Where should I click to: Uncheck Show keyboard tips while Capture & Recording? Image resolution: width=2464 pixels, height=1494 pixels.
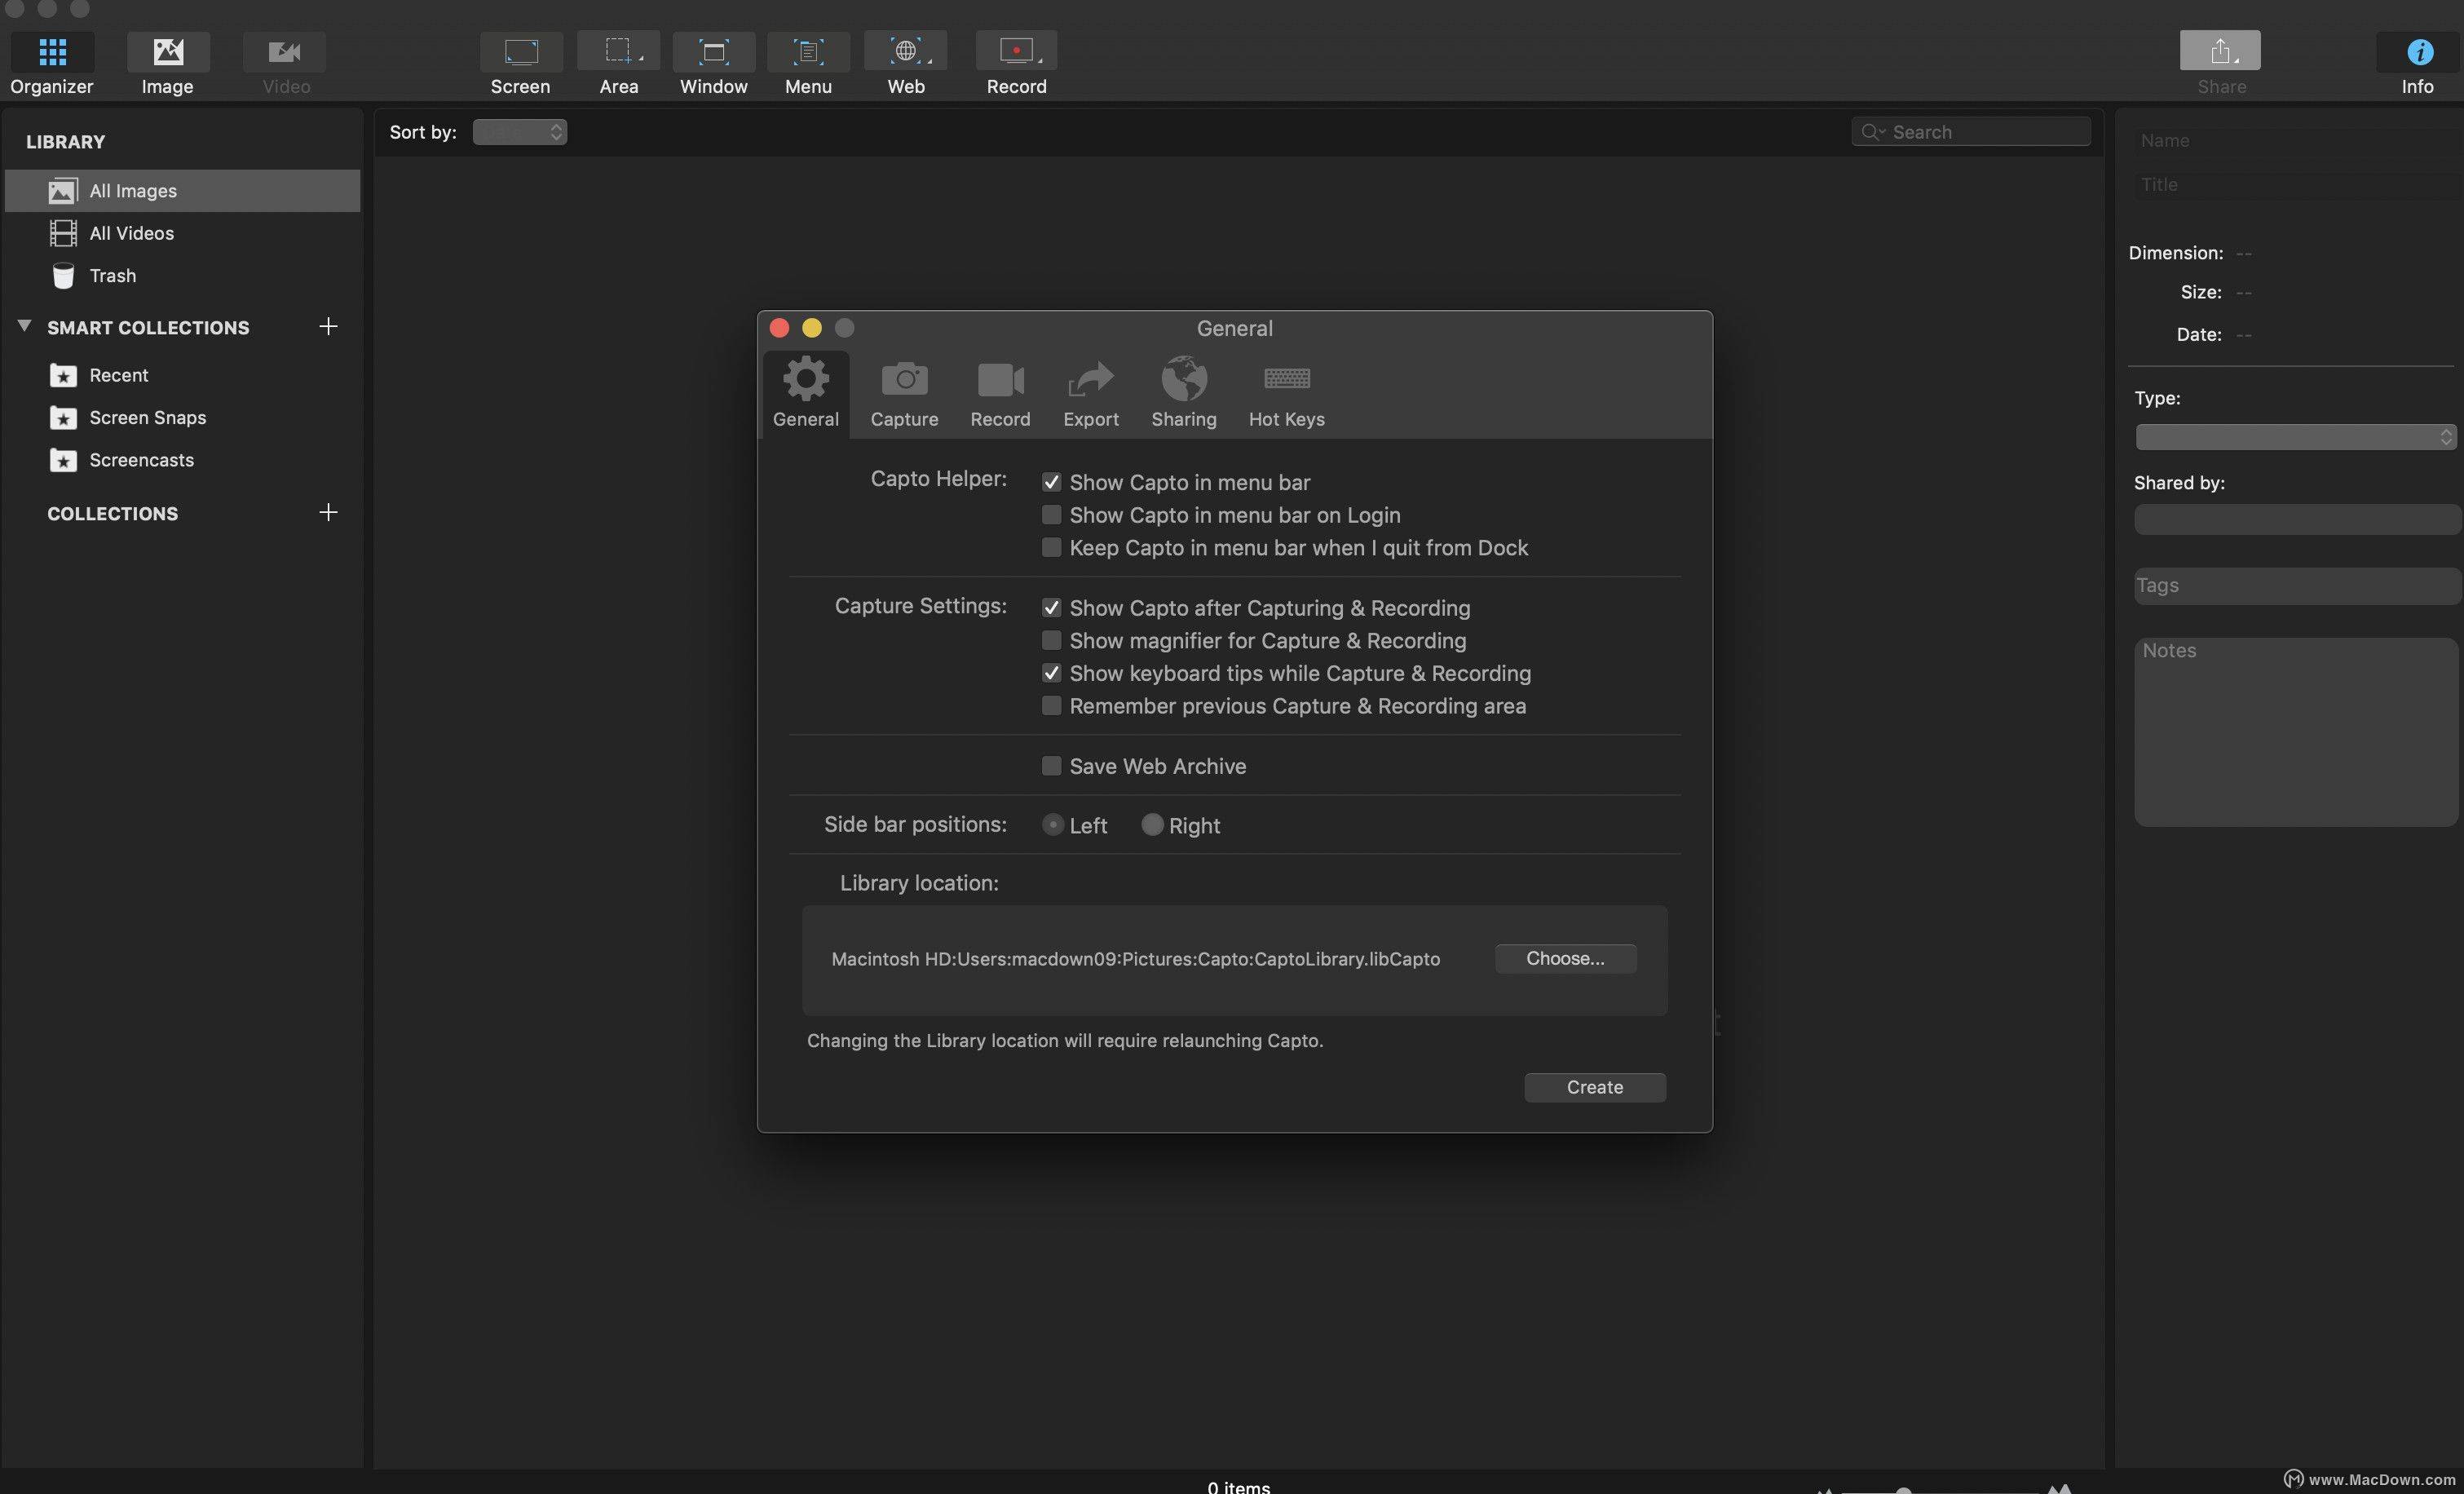pyautogui.click(x=1051, y=673)
